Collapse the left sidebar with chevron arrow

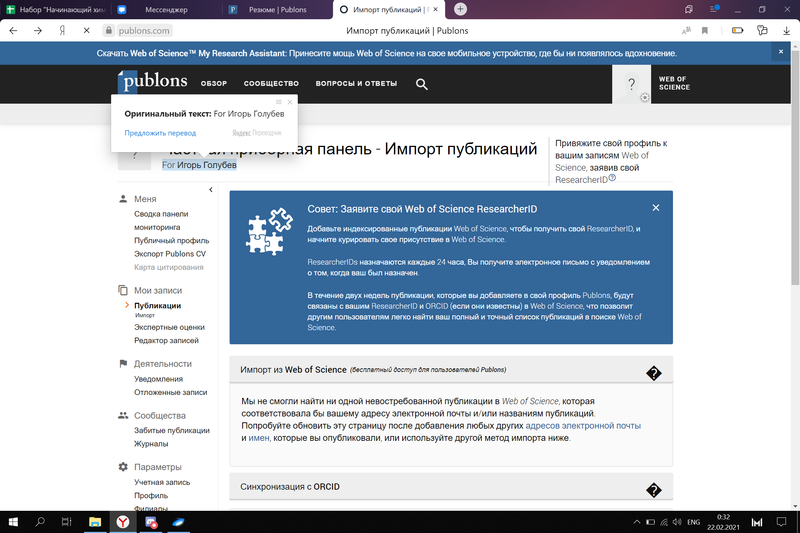point(211,190)
